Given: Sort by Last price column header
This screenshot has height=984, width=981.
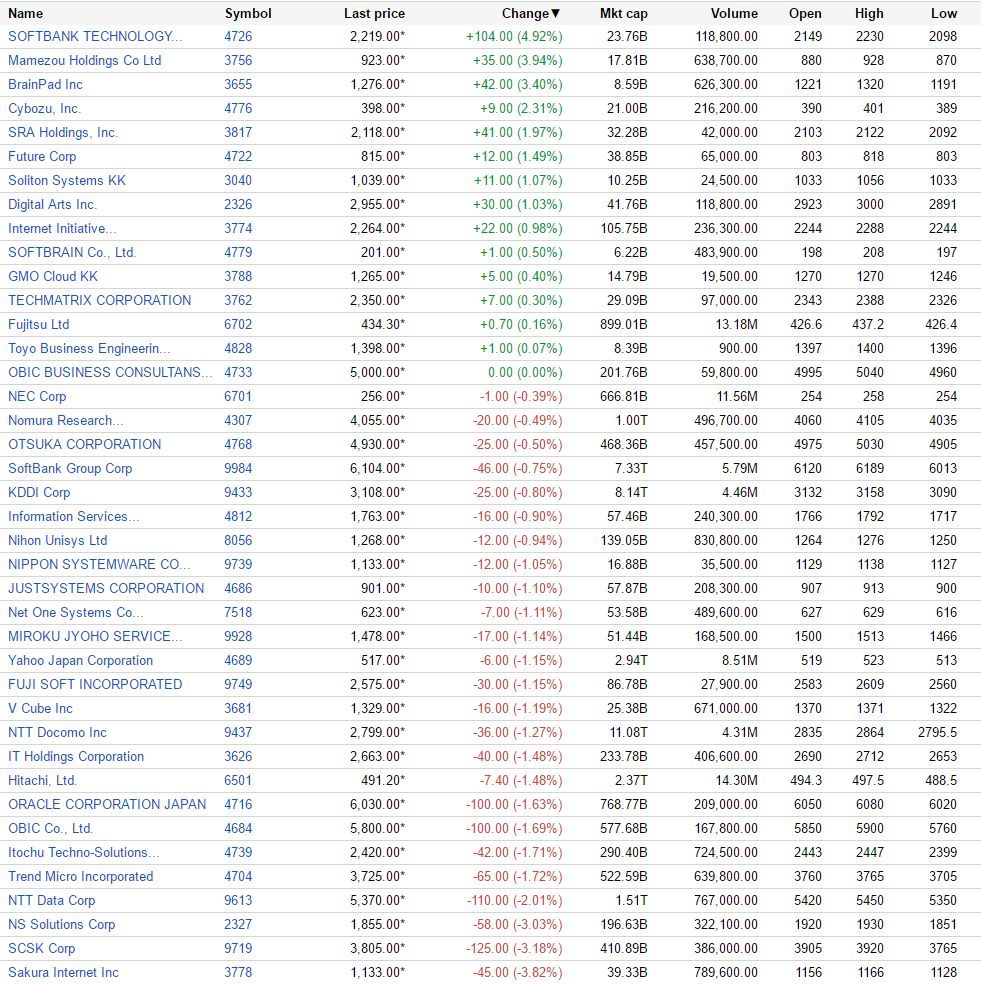Looking at the screenshot, I should coord(374,13).
